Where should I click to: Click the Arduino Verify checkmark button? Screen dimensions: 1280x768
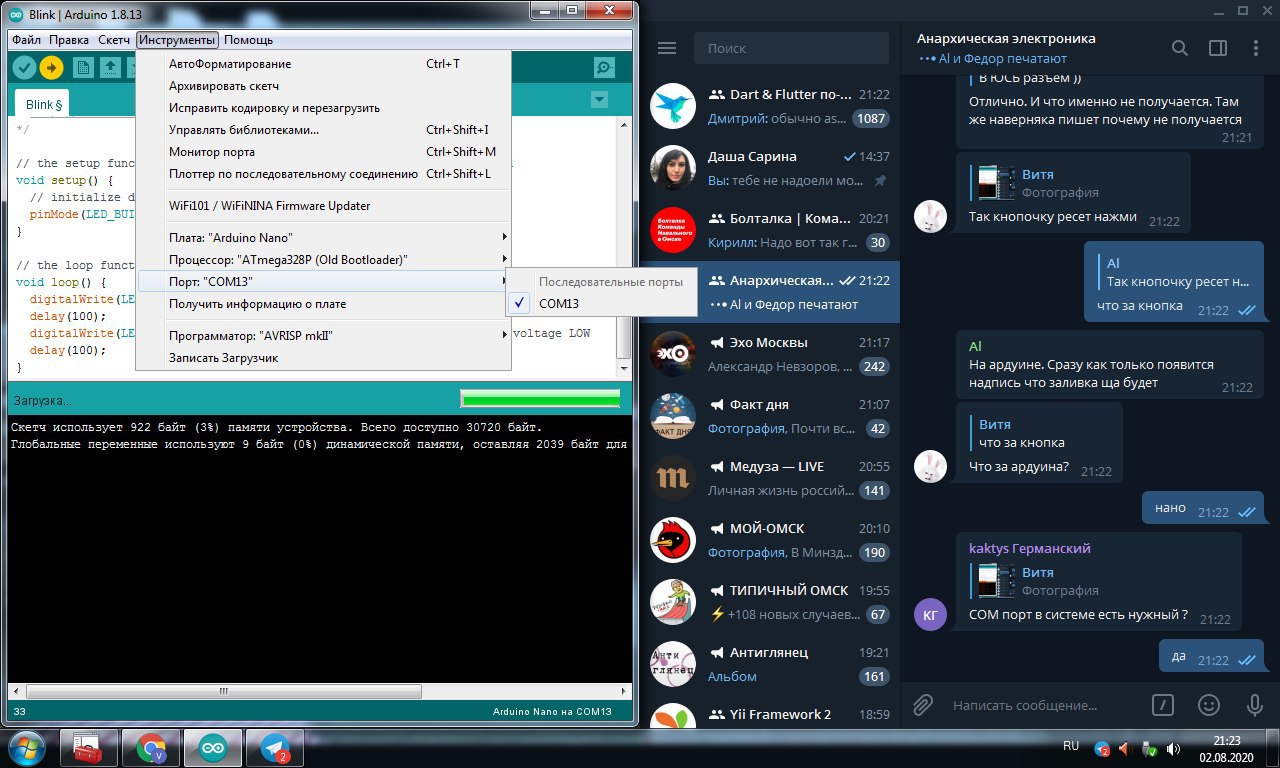click(x=25, y=67)
